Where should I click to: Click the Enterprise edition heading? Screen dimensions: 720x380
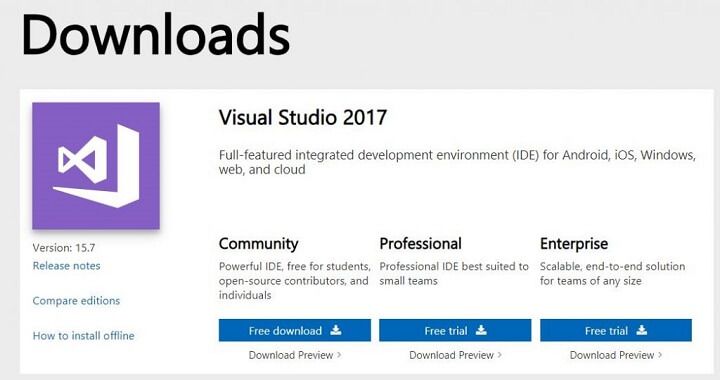(574, 243)
